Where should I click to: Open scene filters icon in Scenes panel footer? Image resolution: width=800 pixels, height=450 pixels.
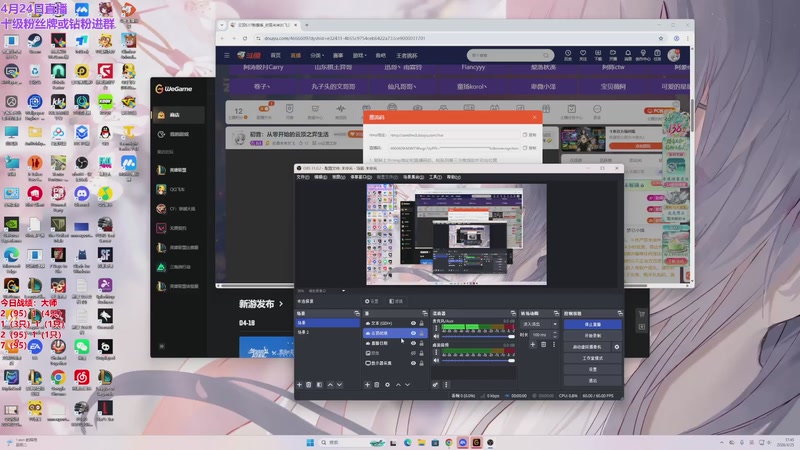click(319, 385)
